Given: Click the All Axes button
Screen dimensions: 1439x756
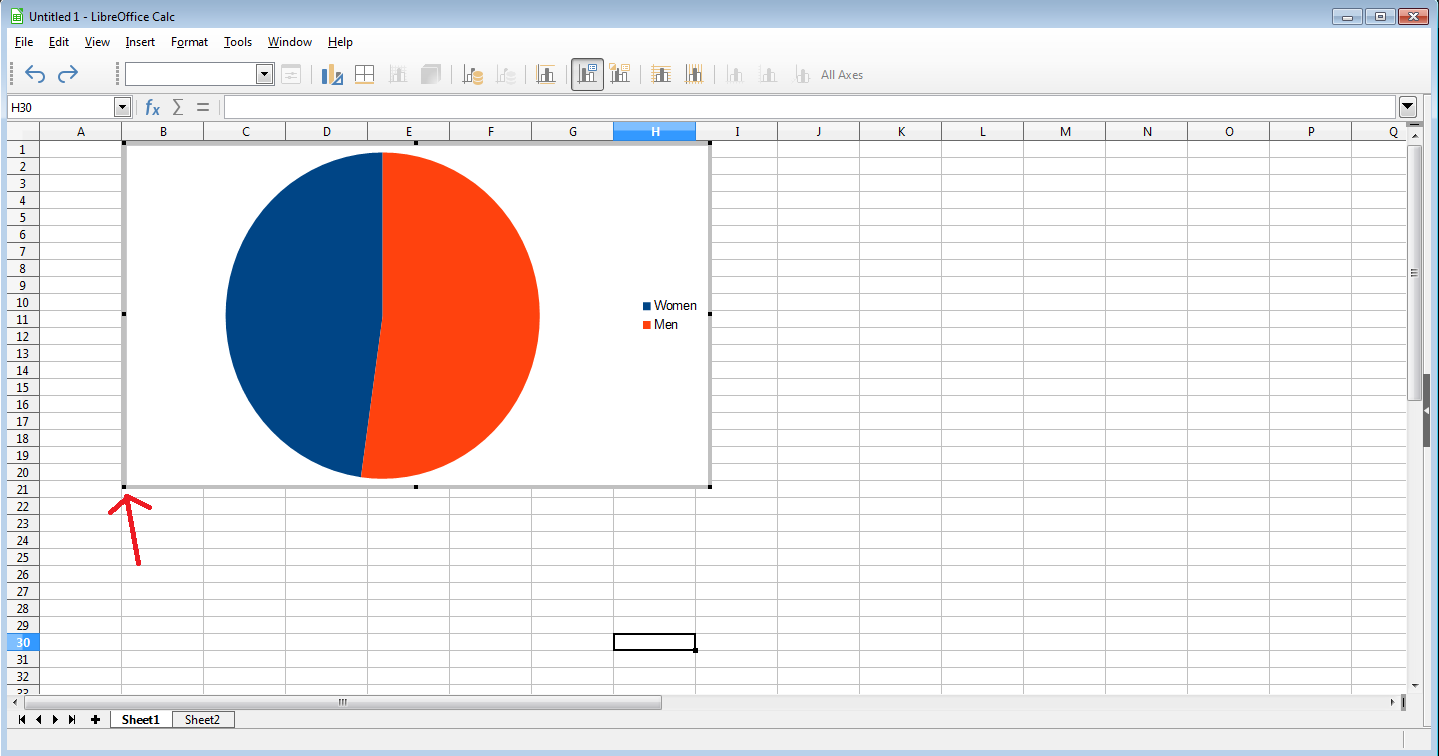Looking at the screenshot, I should pyautogui.click(x=842, y=75).
